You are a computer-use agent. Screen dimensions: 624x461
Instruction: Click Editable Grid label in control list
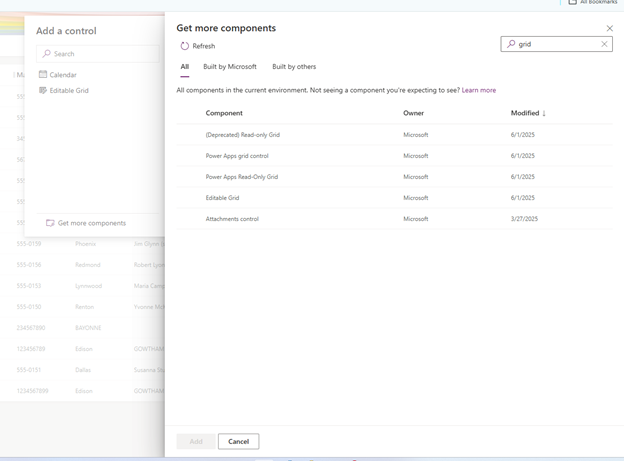tap(69, 90)
